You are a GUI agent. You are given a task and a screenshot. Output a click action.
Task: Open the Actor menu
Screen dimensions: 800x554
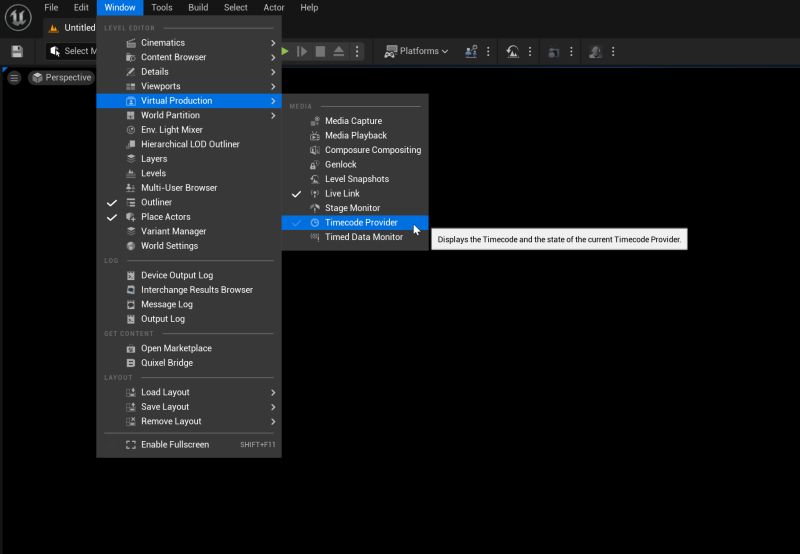tap(274, 8)
